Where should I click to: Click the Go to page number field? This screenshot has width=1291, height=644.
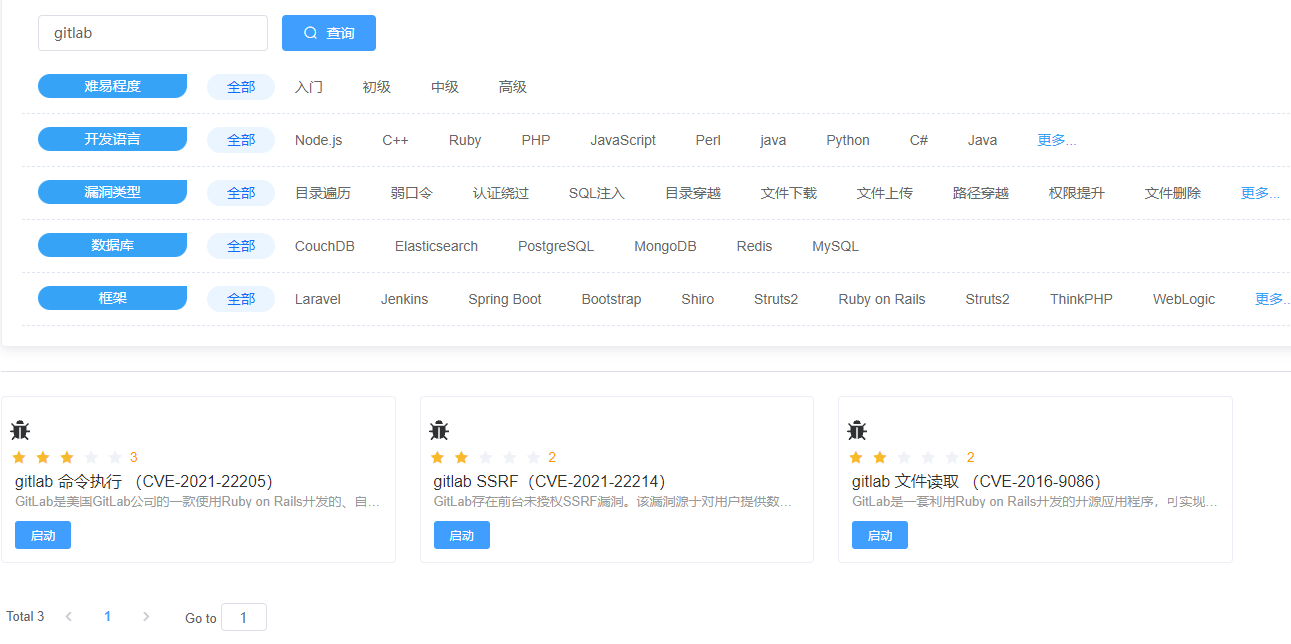(x=244, y=617)
